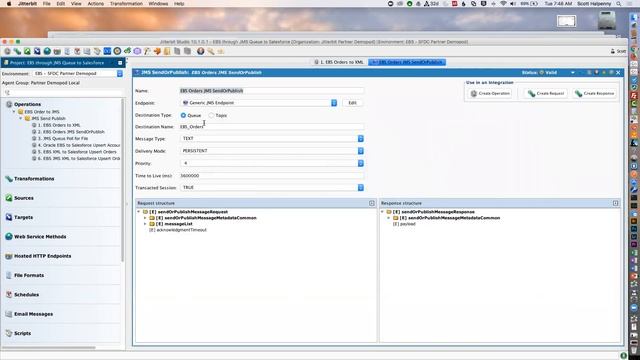The width and height of the screenshot is (640, 360).
Task: Click the gold ring toolbar icon
Action: tap(117, 51)
